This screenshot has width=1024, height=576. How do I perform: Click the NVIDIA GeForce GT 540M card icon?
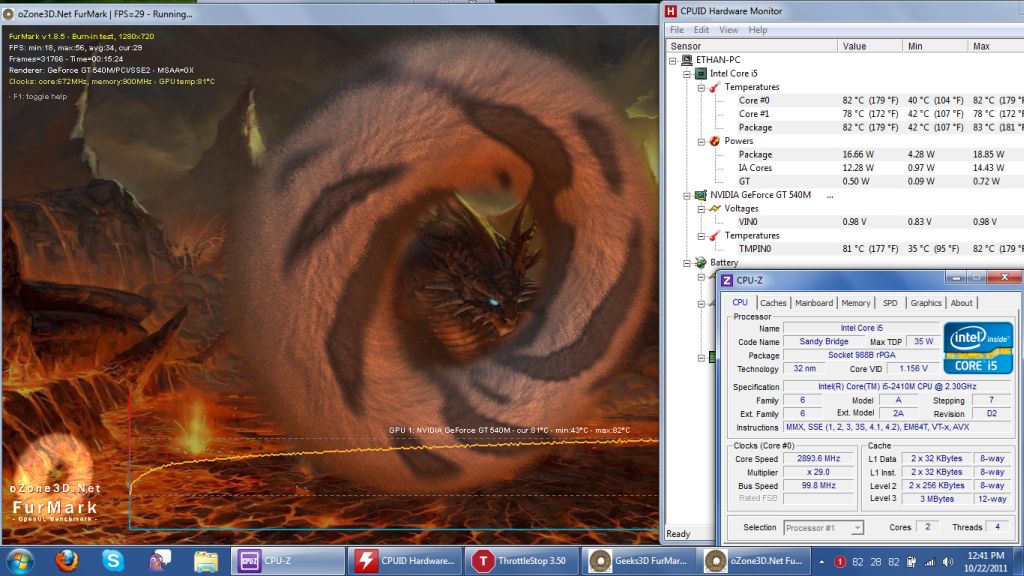pyautogui.click(x=701, y=195)
